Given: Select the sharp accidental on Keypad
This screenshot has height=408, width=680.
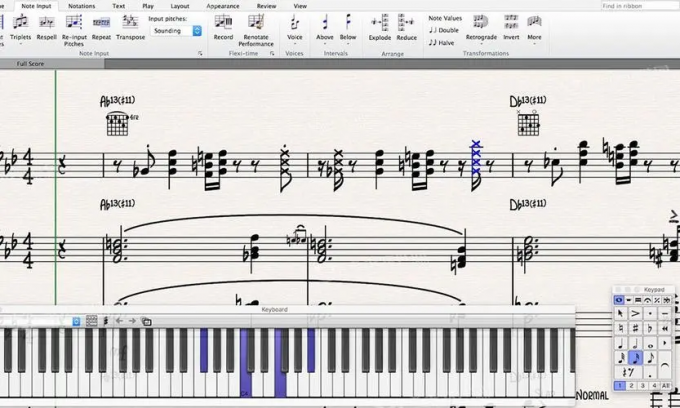Looking at the screenshot, I should [x=634, y=328].
